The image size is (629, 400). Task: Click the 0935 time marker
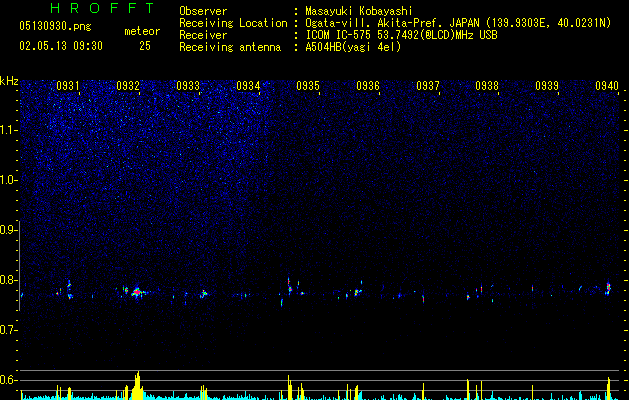(x=308, y=85)
